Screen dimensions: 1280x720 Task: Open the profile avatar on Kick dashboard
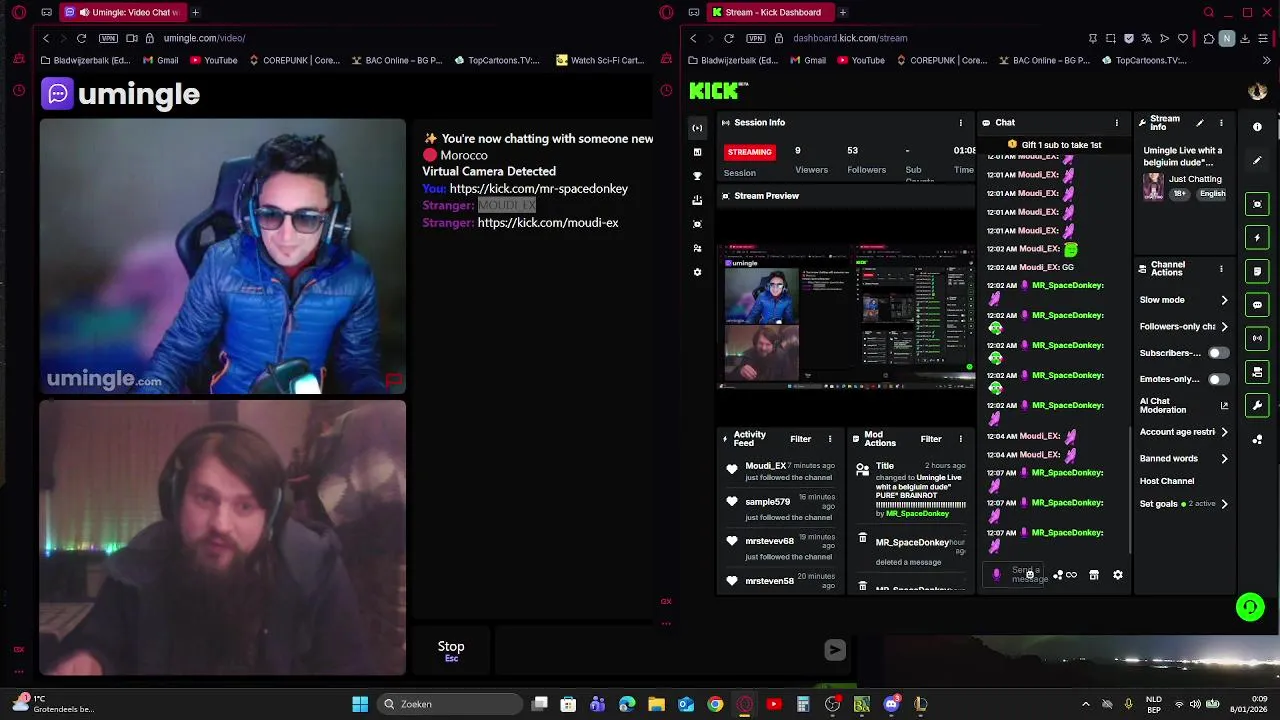pos(1257,91)
